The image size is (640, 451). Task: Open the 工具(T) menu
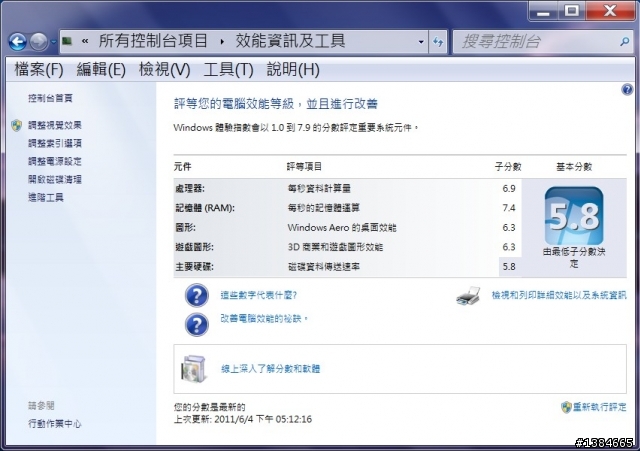[x=228, y=69]
